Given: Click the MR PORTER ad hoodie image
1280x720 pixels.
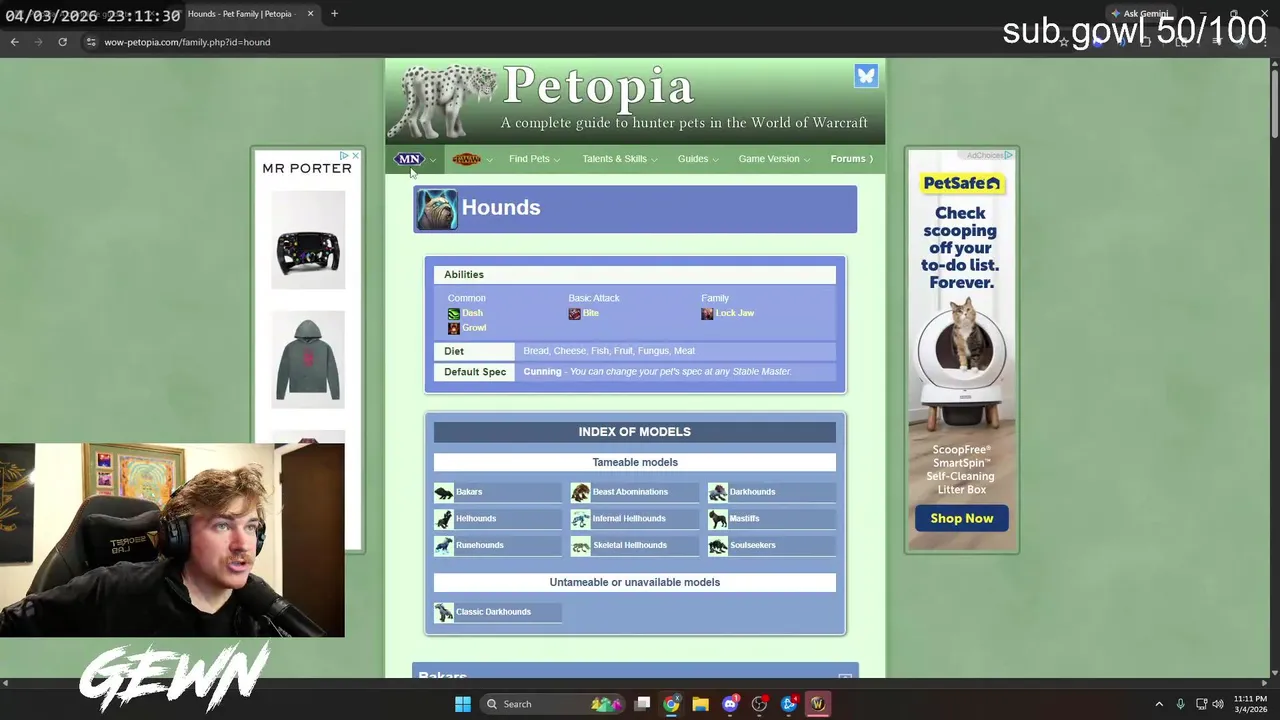Looking at the screenshot, I should click(308, 360).
